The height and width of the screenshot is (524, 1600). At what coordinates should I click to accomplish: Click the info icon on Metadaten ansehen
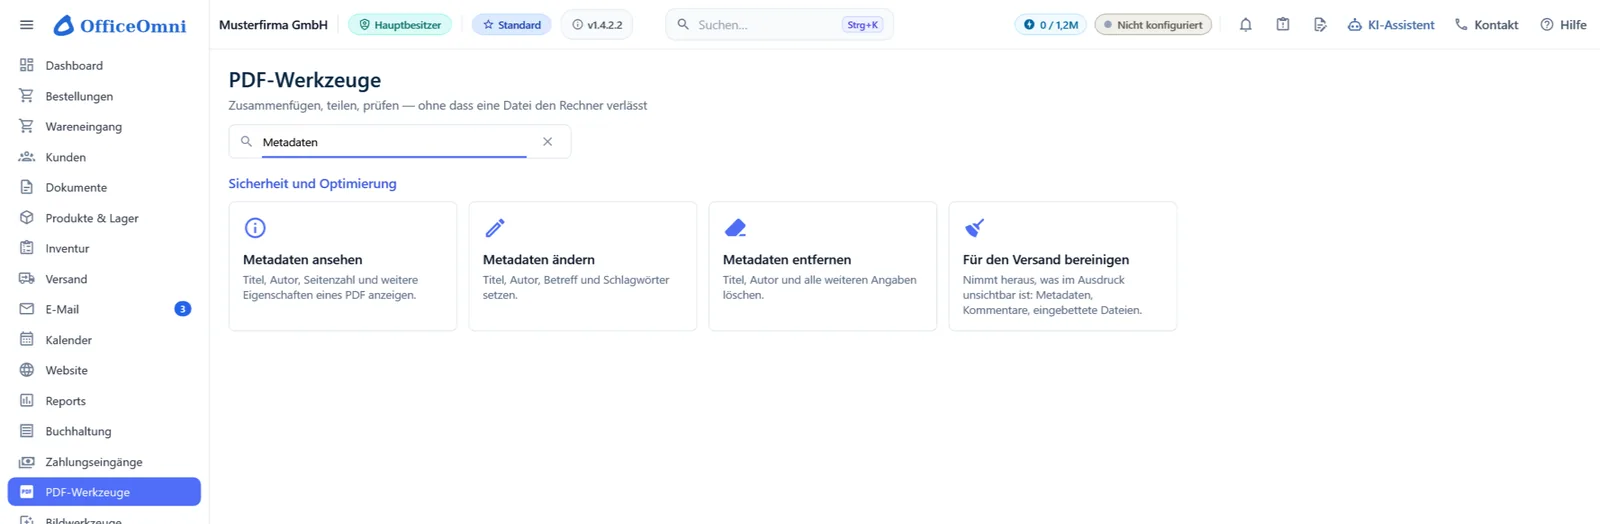point(255,228)
